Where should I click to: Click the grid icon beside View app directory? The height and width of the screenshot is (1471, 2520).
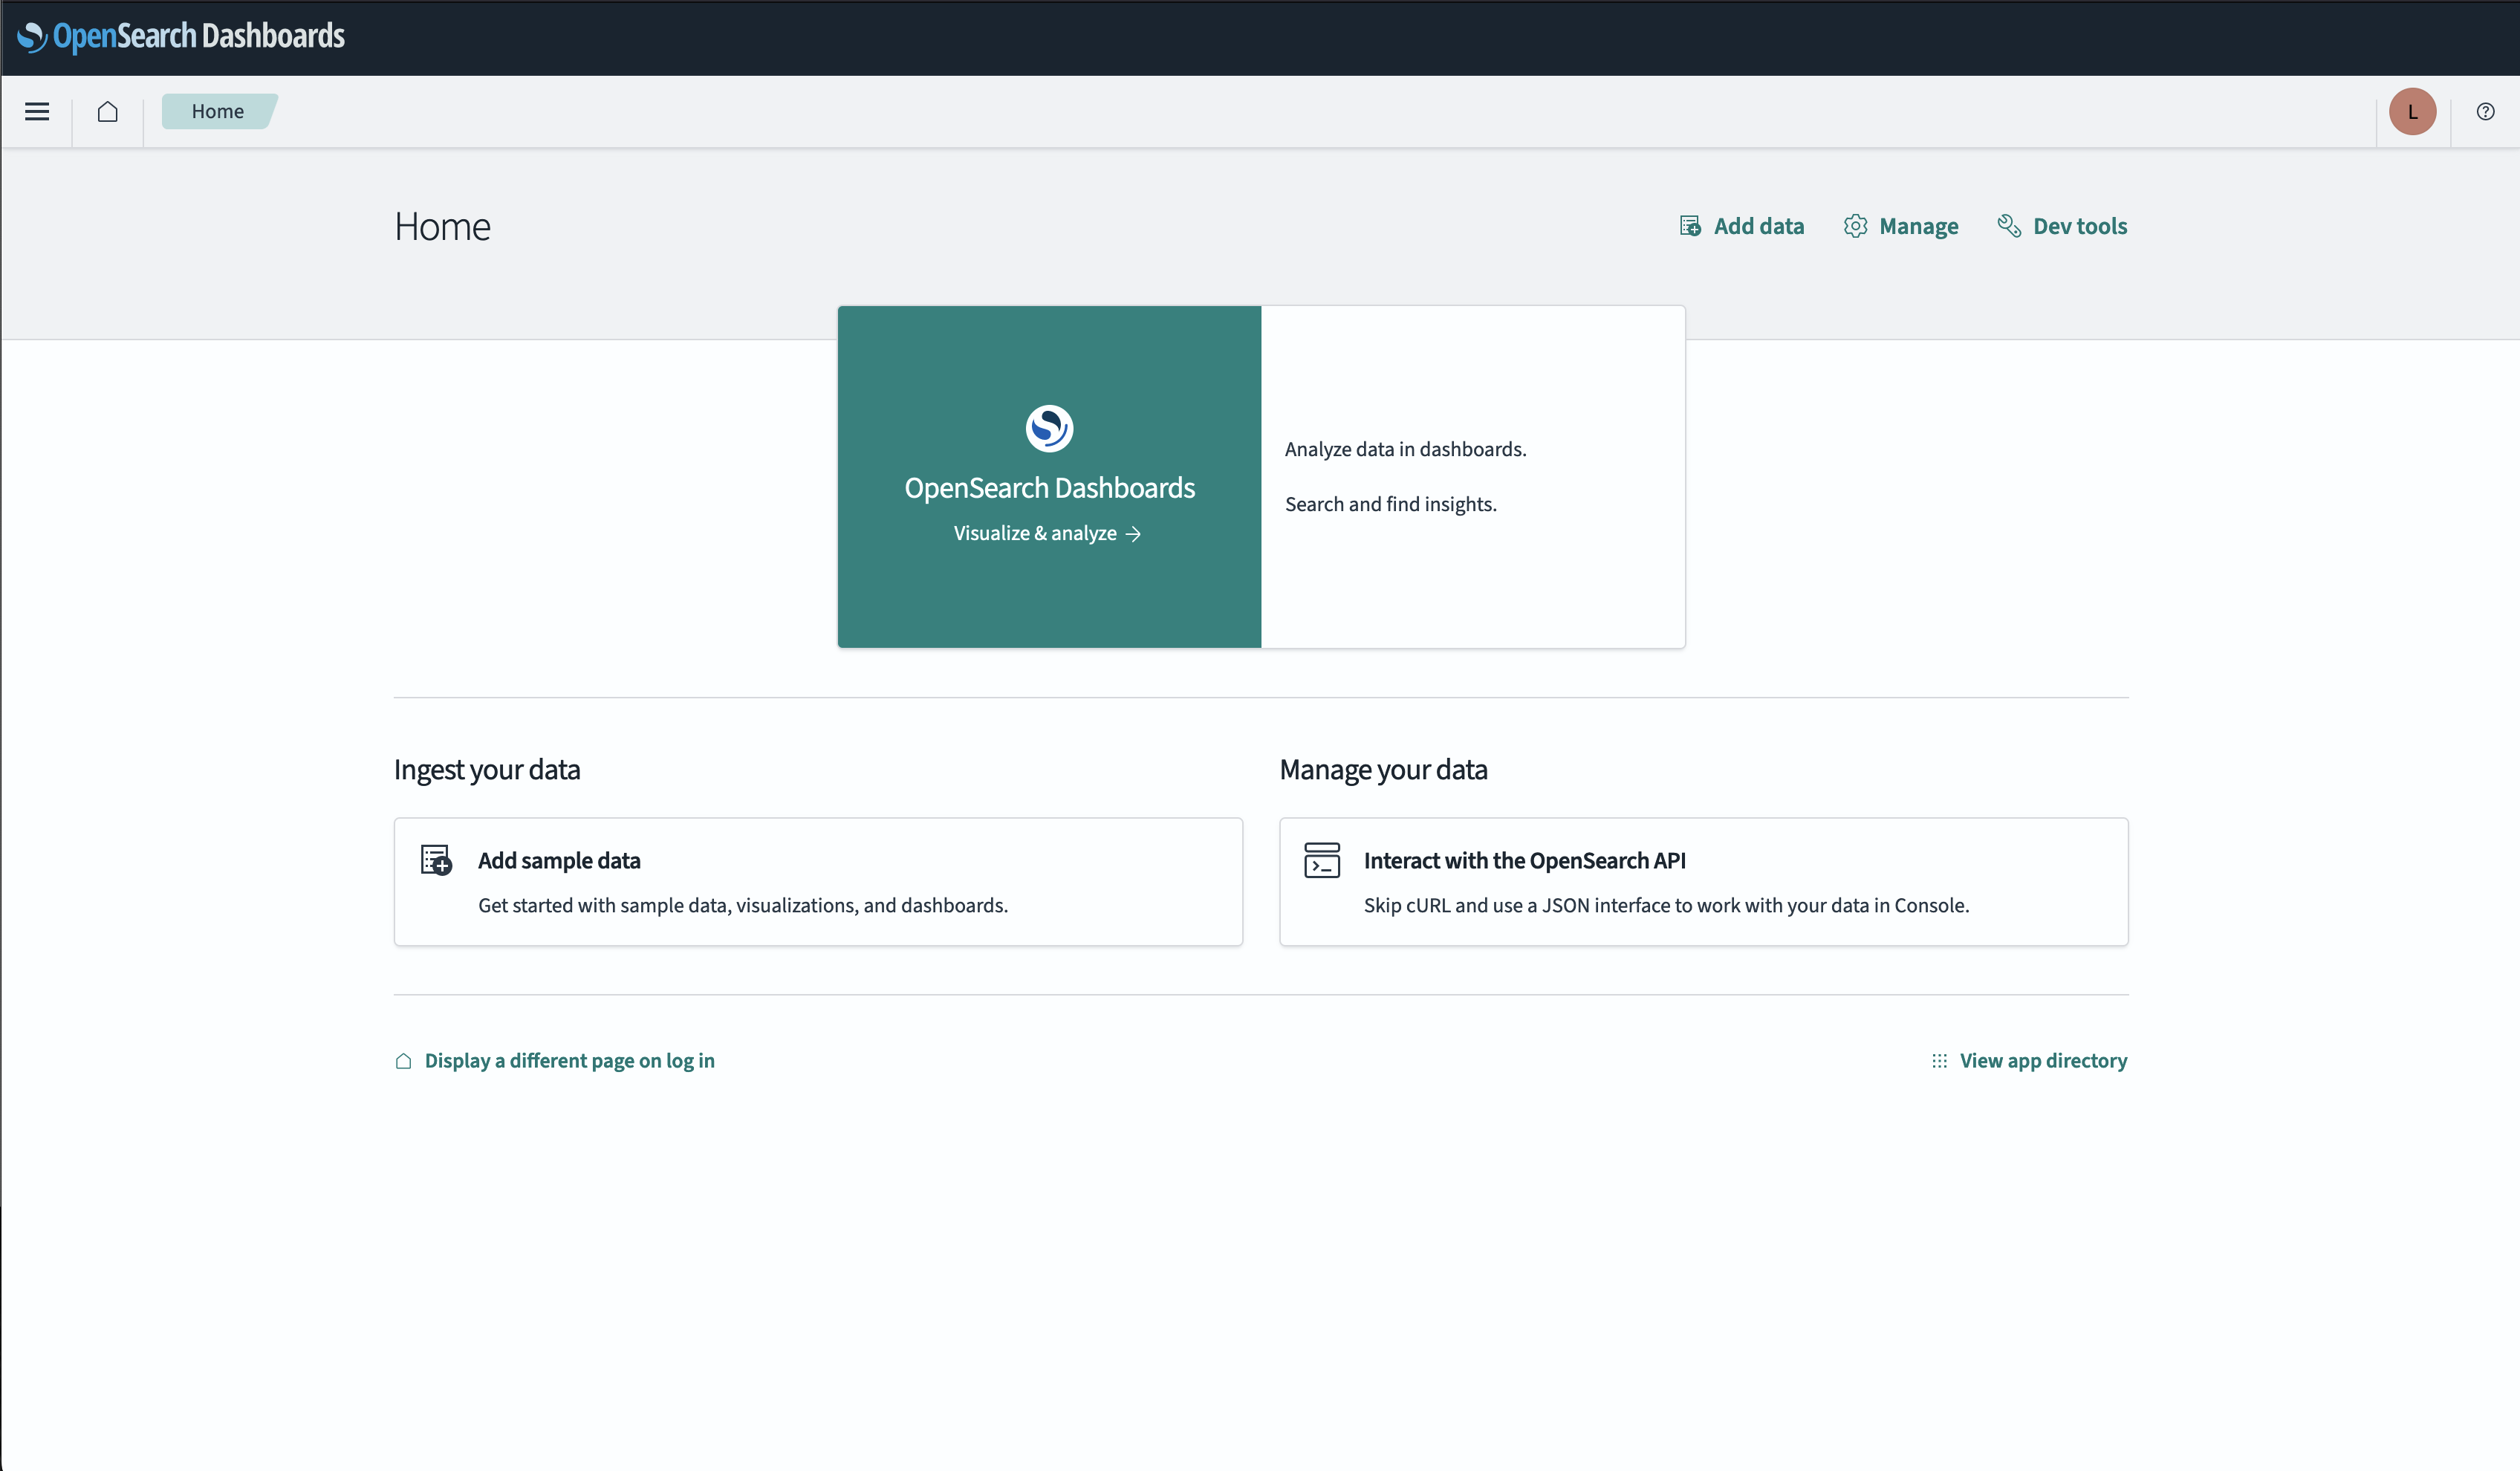[x=1939, y=1061]
